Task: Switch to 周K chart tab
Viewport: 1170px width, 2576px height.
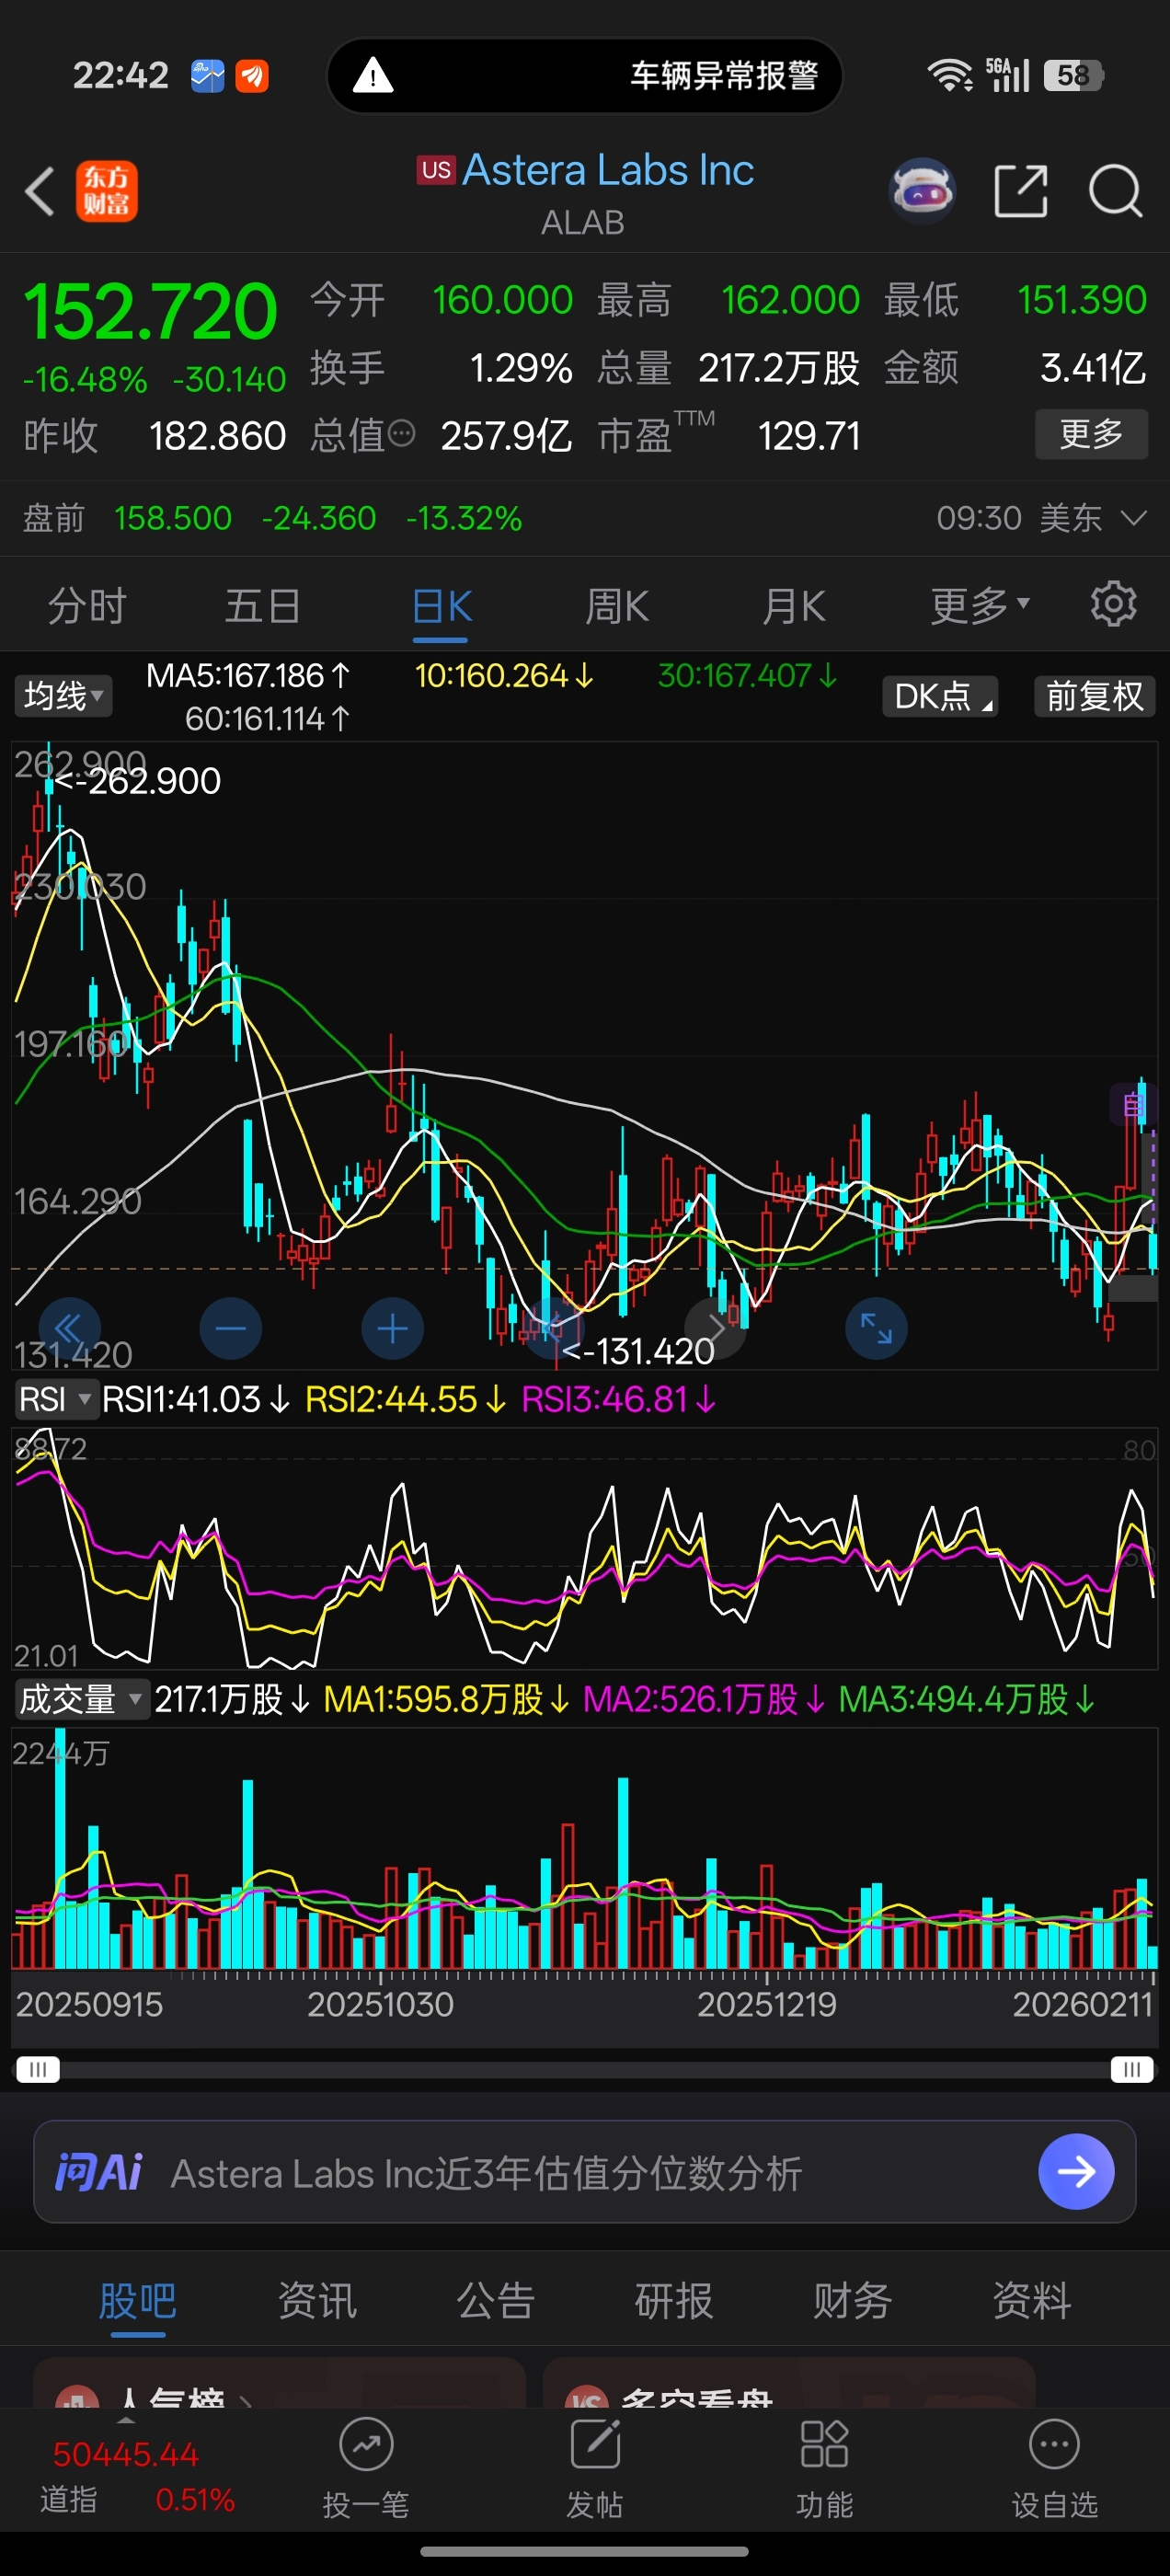Action: click(617, 605)
